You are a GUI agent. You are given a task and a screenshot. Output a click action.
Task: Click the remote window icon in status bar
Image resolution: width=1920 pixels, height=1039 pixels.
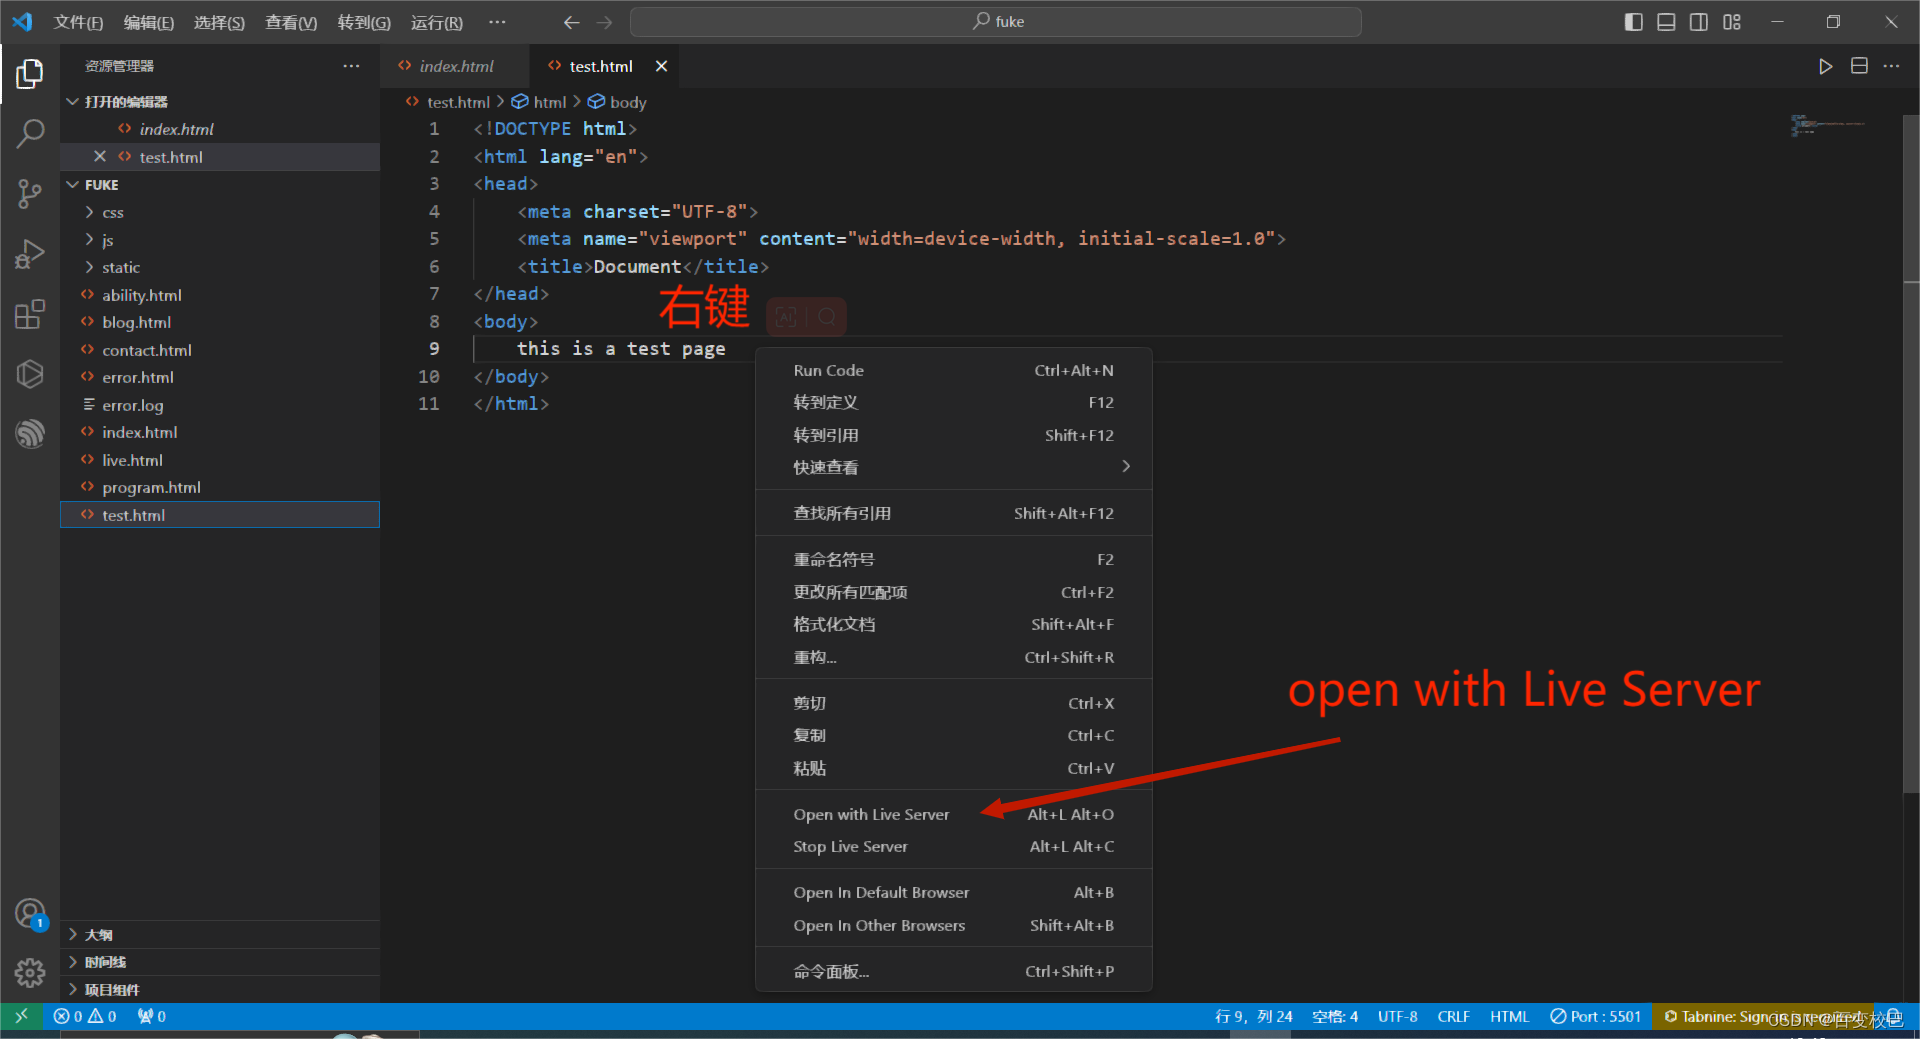tap(22, 1016)
